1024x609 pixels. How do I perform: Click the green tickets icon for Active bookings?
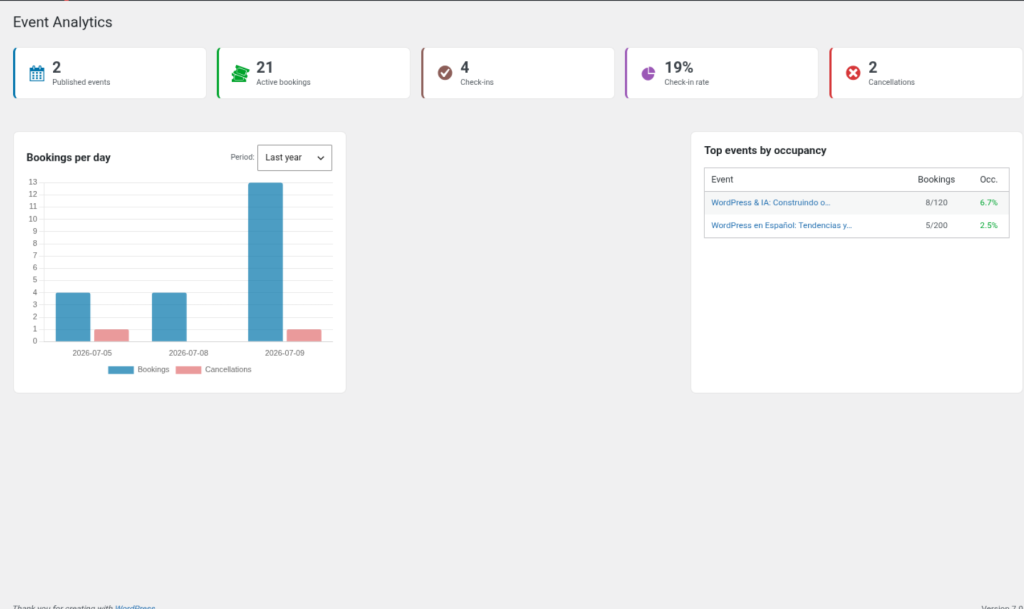(x=240, y=73)
